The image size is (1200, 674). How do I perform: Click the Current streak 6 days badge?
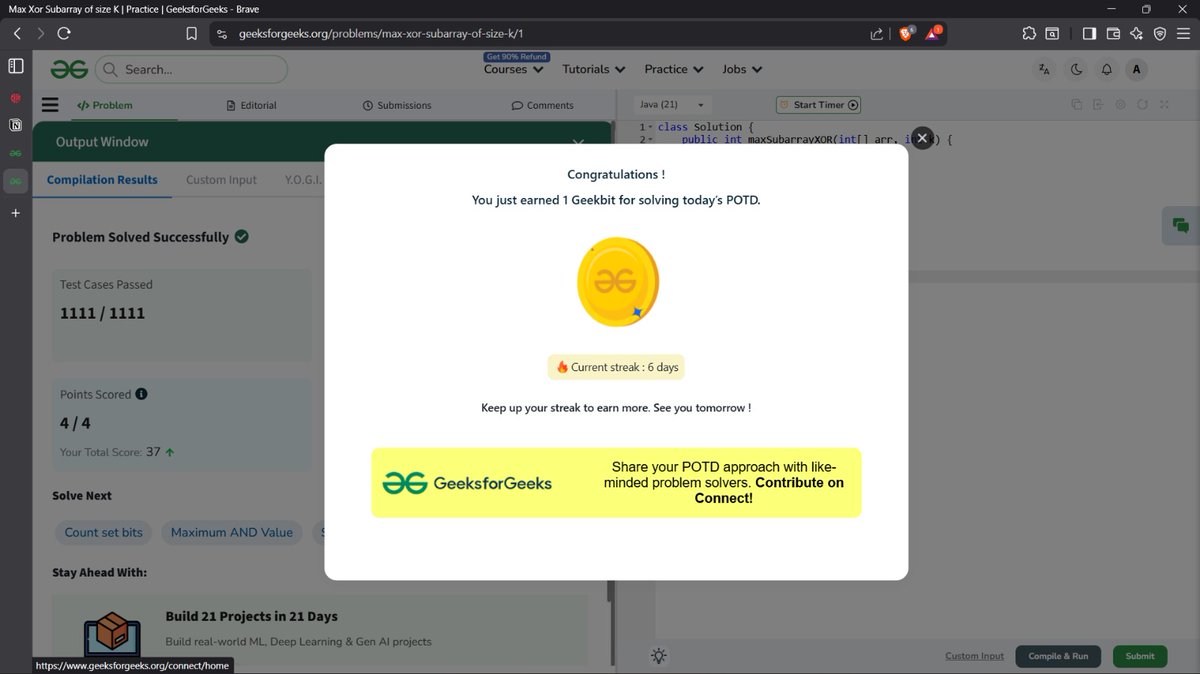(x=616, y=367)
